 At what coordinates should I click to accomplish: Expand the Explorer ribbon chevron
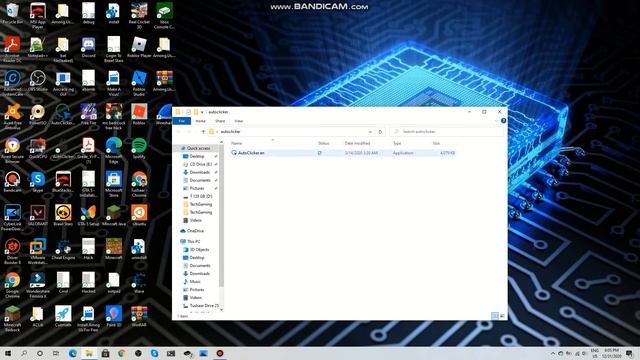[496, 121]
